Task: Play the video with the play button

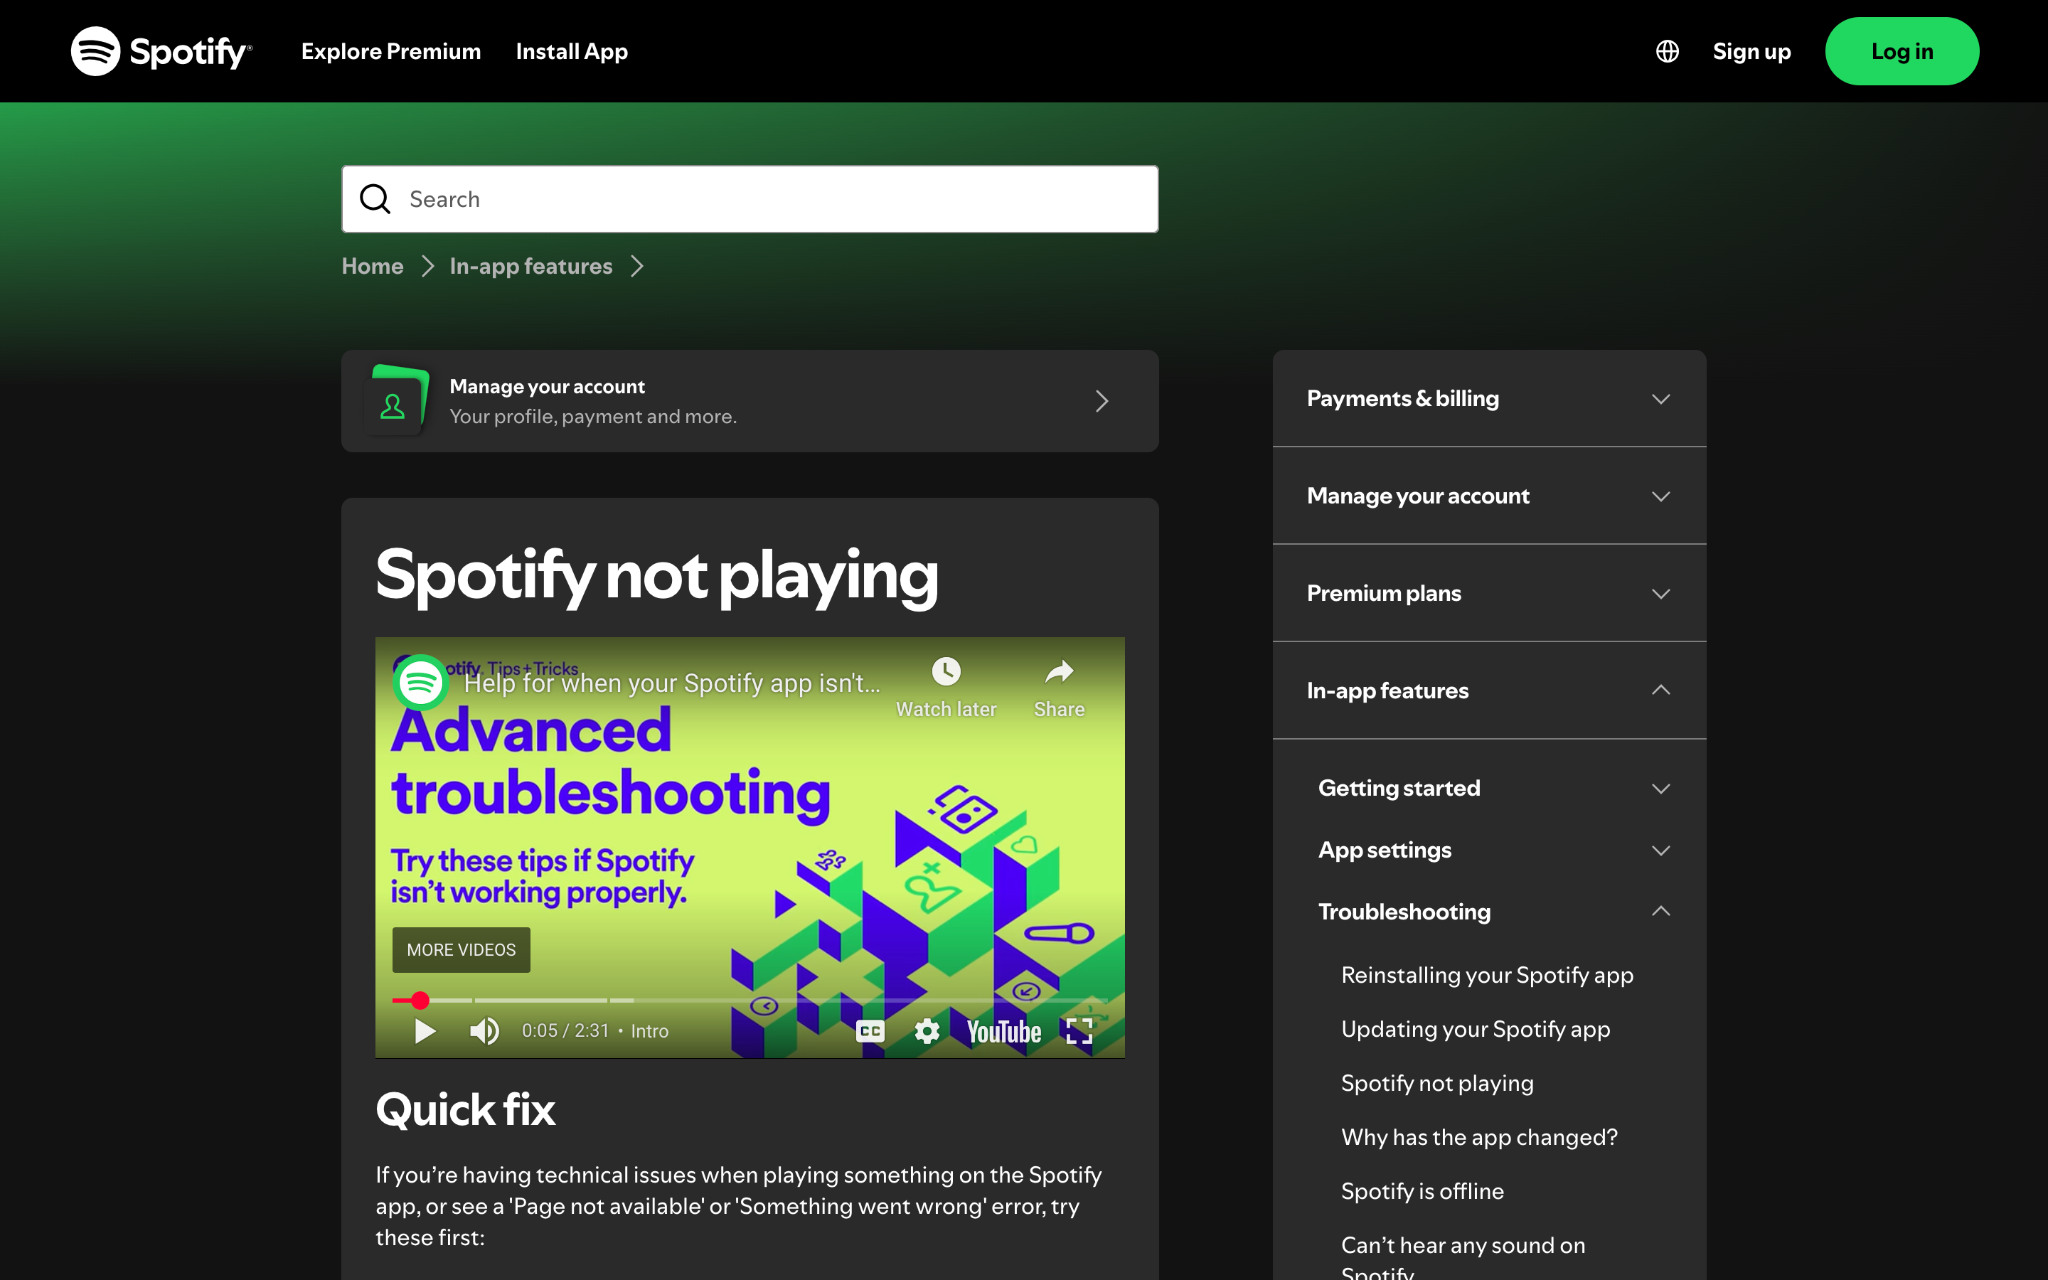Action: tap(425, 1031)
